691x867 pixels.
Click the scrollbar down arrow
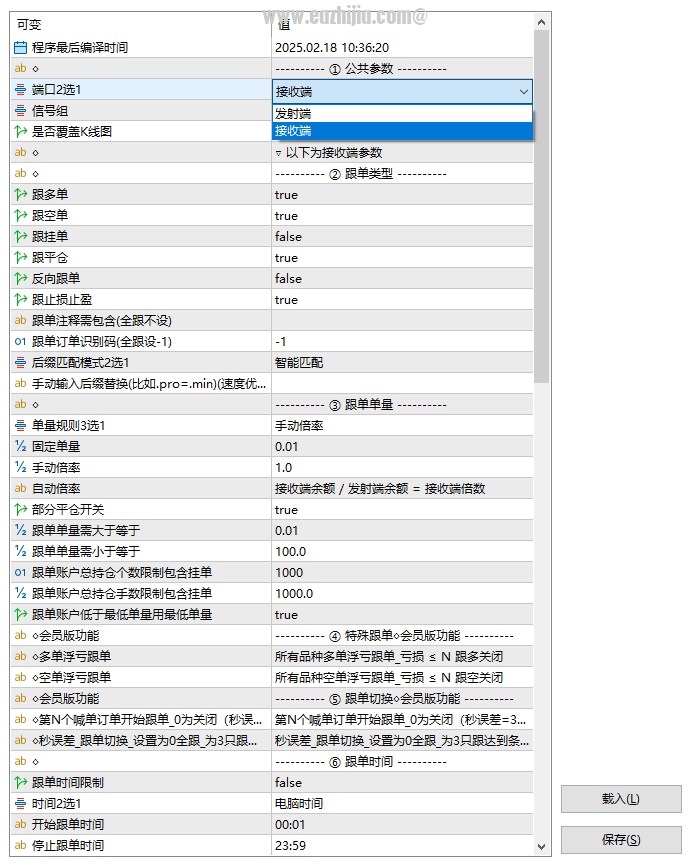pos(541,847)
